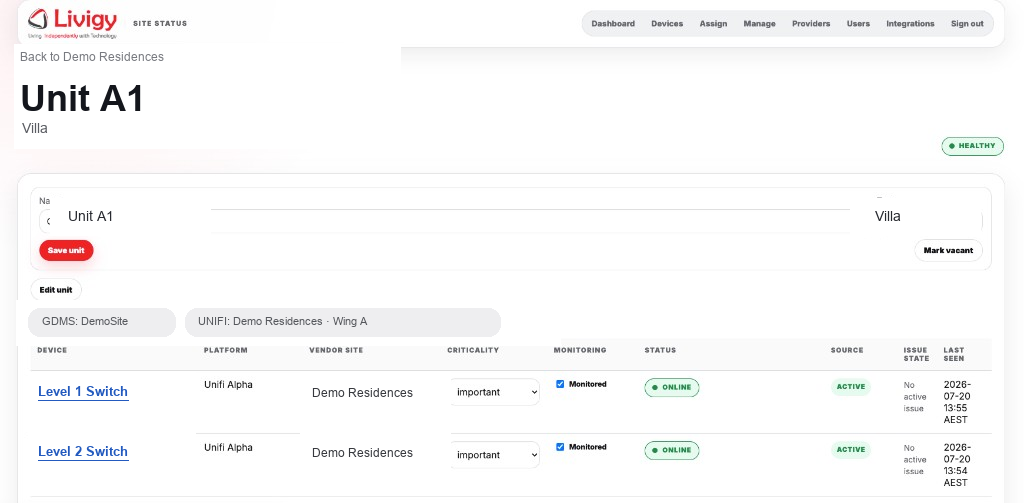Go to the Devices page
This screenshot has height=503, width=1024.
pos(667,24)
